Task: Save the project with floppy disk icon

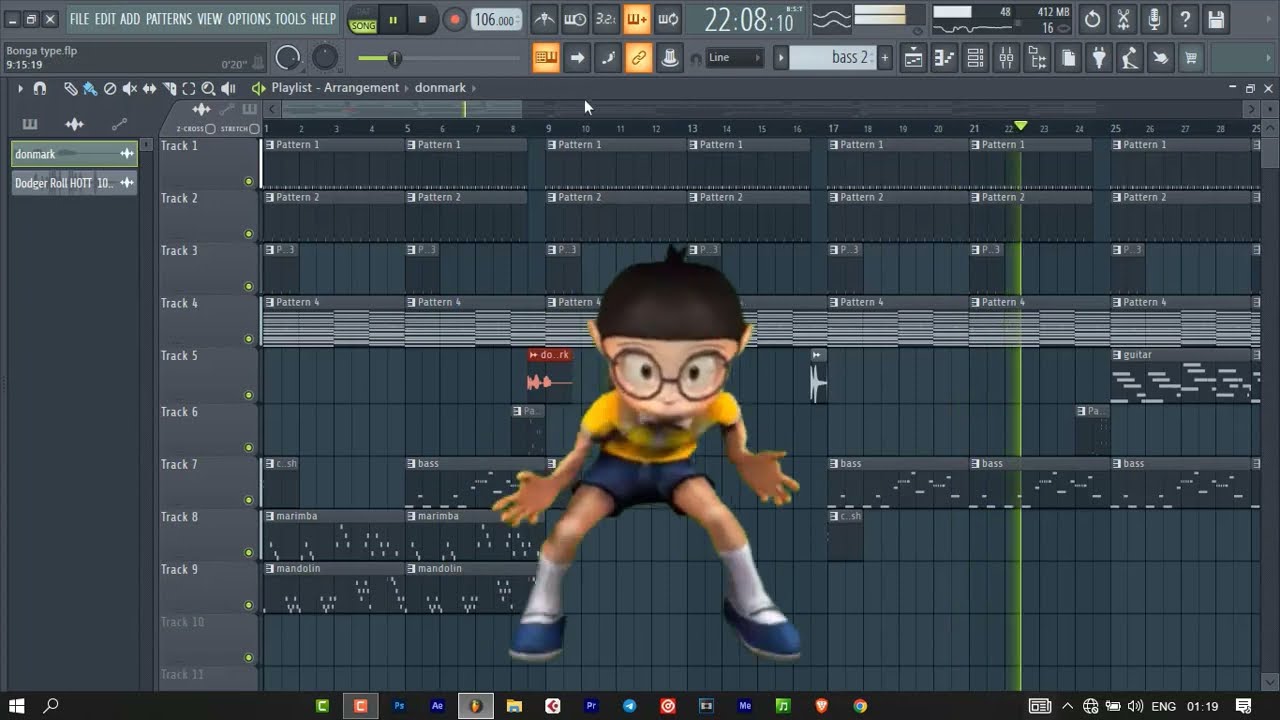Action: click(x=1216, y=19)
